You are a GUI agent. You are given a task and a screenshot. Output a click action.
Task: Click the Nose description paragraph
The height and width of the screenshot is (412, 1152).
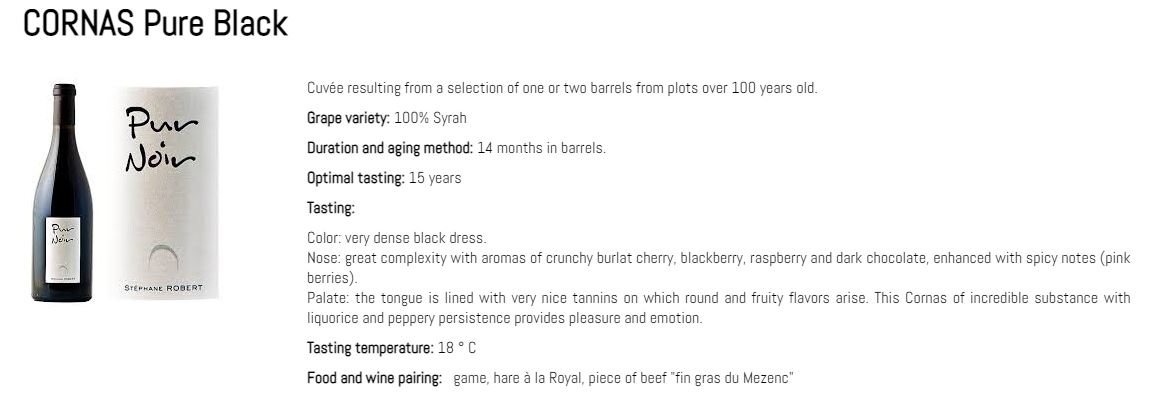(x=719, y=268)
